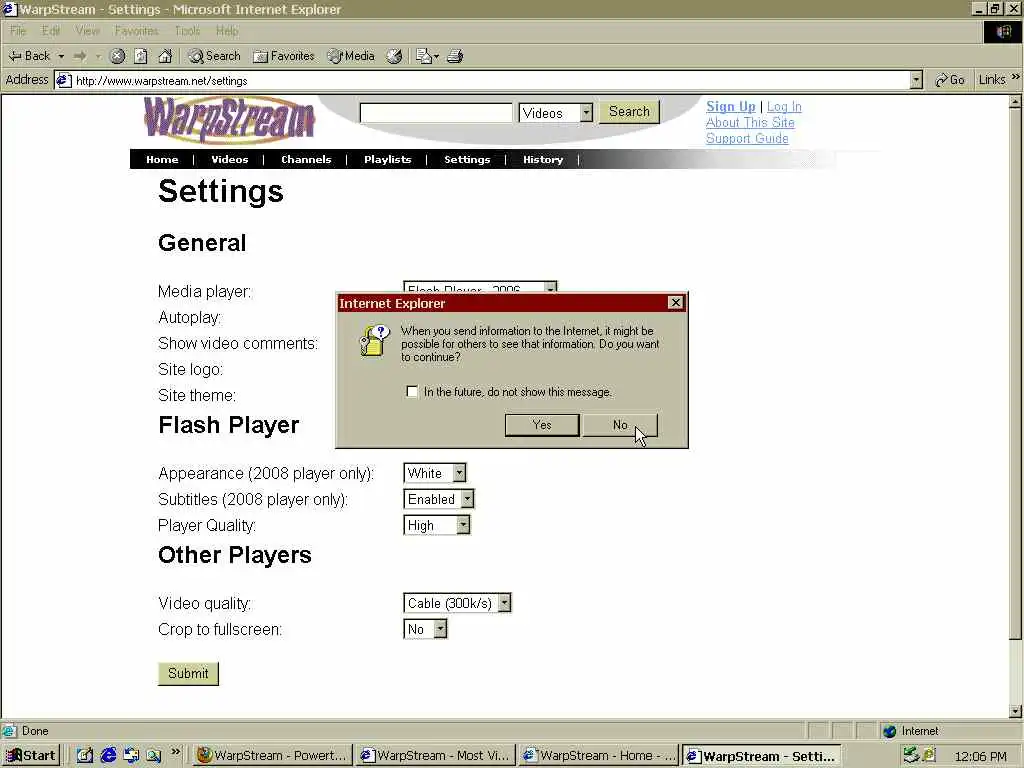Image resolution: width=1024 pixels, height=768 pixels.
Task: Open the Search pane in toolbar
Action: coord(215,56)
